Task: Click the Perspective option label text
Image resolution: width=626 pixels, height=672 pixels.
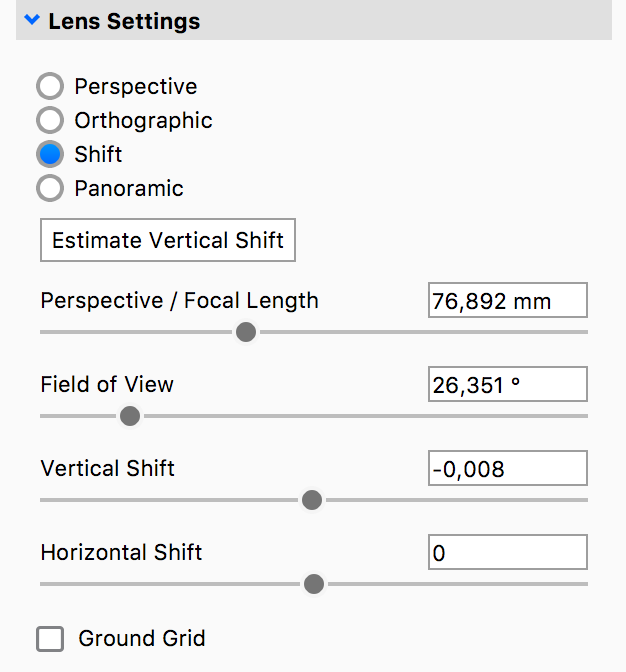Action: point(136,87)
